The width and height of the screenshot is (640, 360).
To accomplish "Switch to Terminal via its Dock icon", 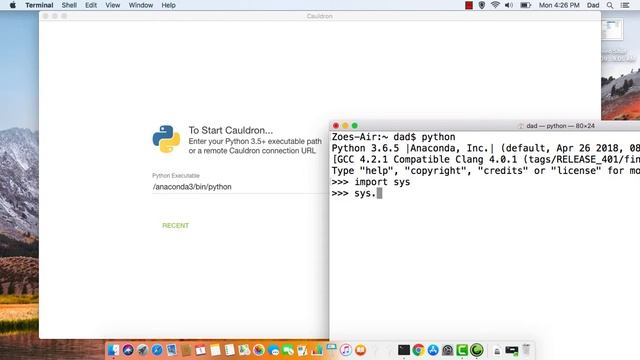I will click(x=404, y=350).
